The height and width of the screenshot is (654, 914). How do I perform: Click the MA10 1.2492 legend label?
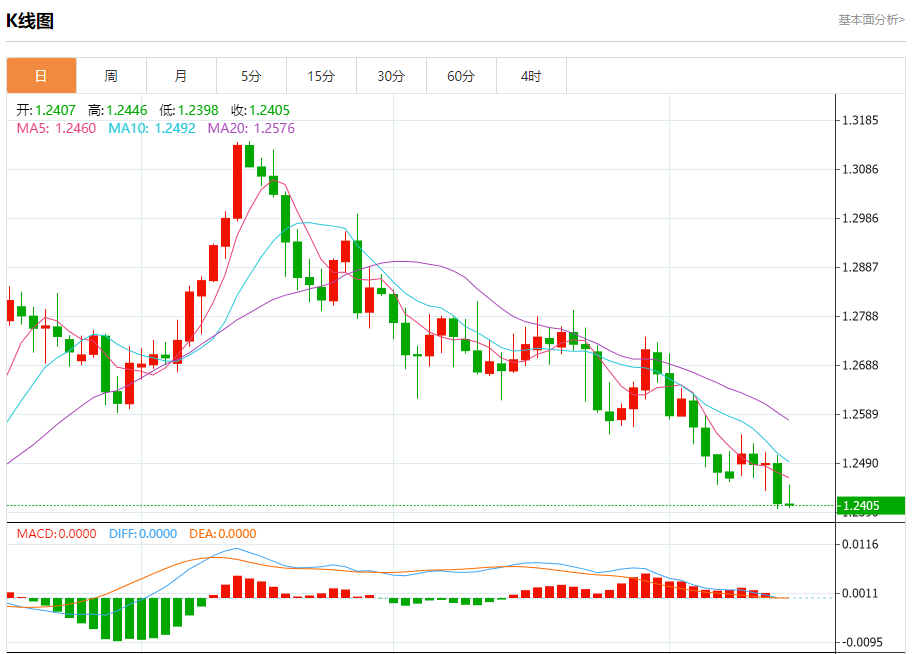pos(152,128)
